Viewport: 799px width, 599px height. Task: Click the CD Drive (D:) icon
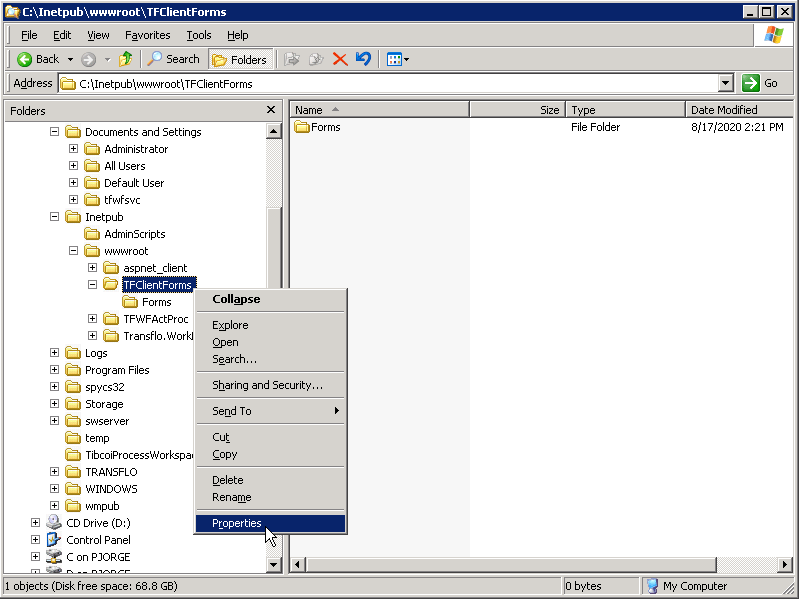pos(54,523)
